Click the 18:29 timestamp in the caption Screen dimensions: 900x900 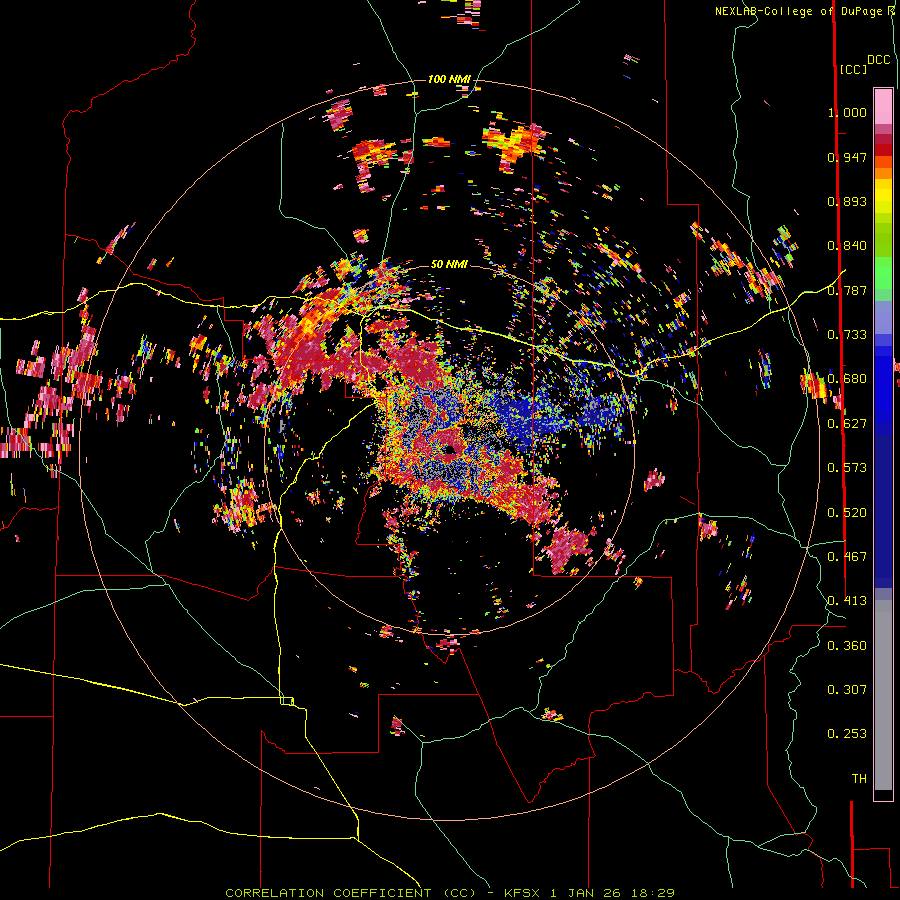(654, 893)
